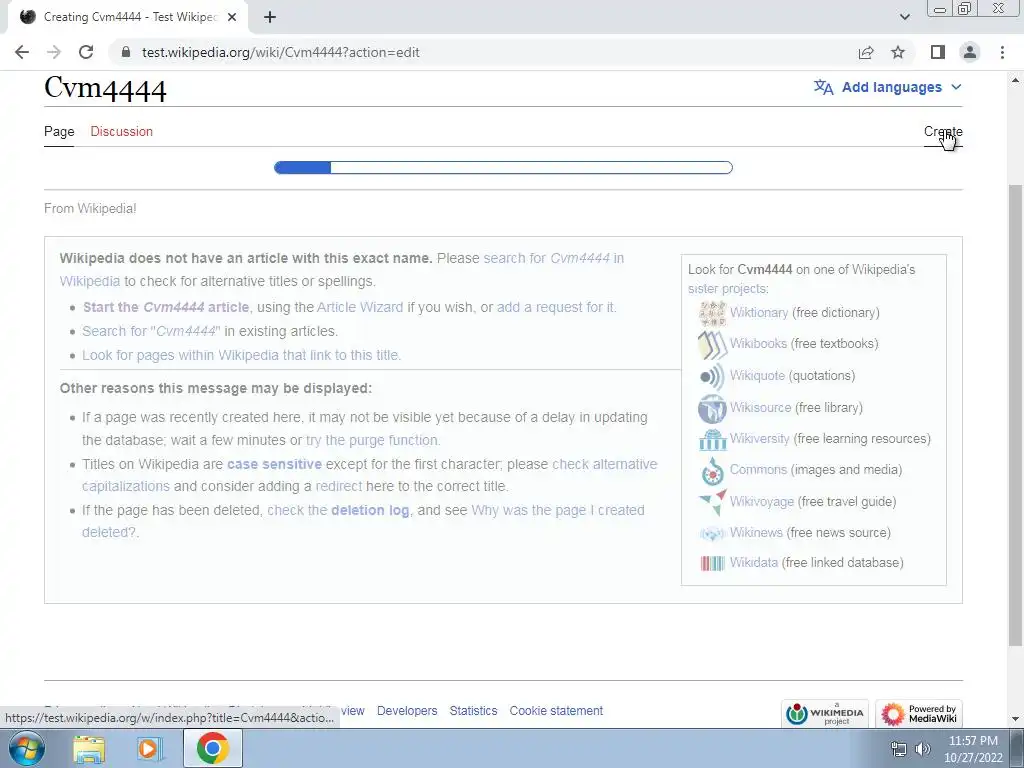This screenshot has height=768, width=1024.
Task: Click the Wikinews logo icon
Action: [712, 533]
